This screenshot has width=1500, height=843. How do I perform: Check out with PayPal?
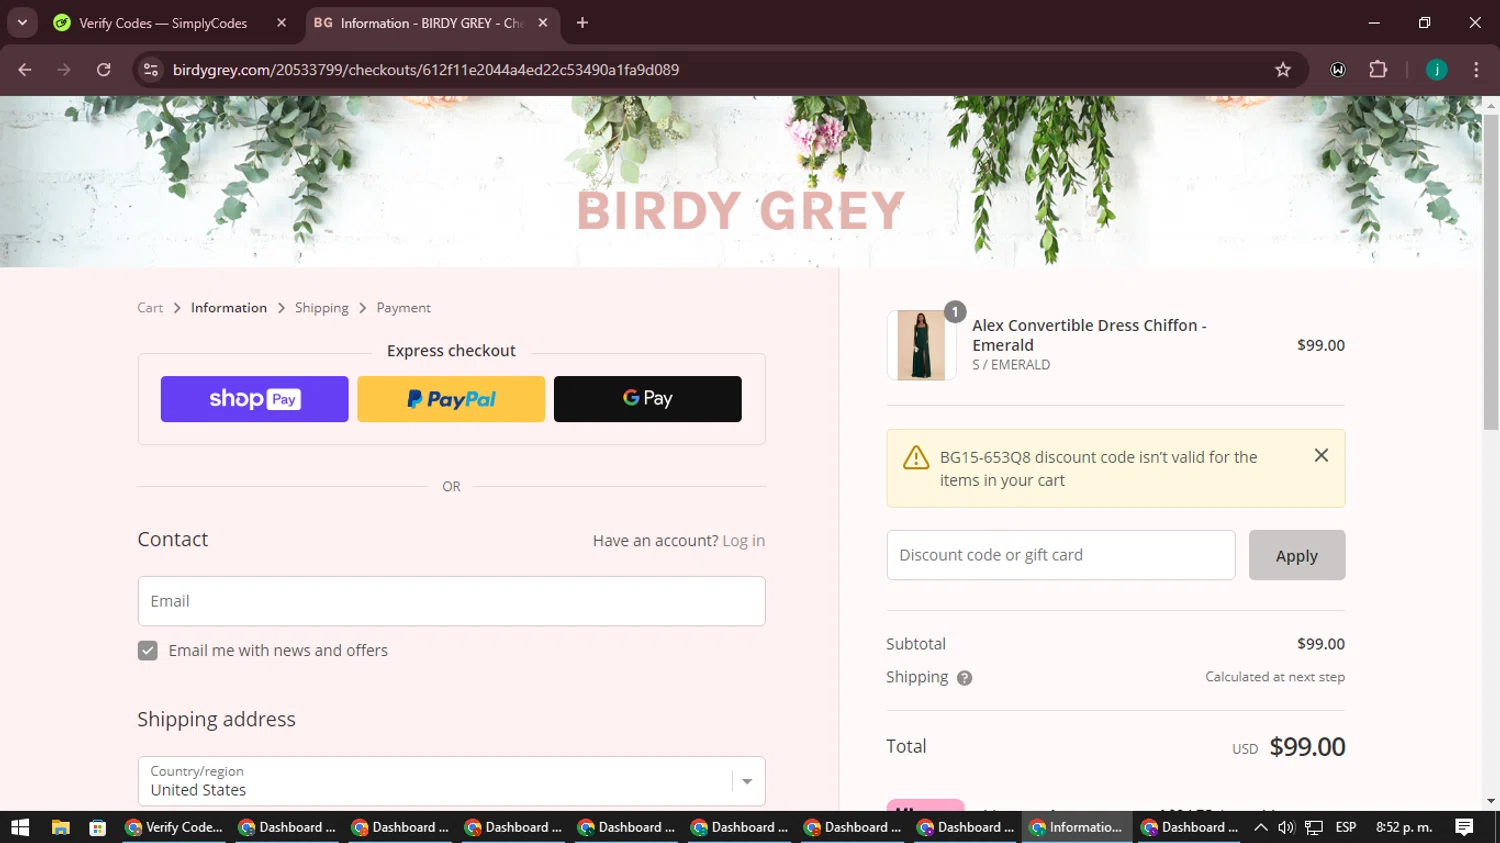pos(451,399)
